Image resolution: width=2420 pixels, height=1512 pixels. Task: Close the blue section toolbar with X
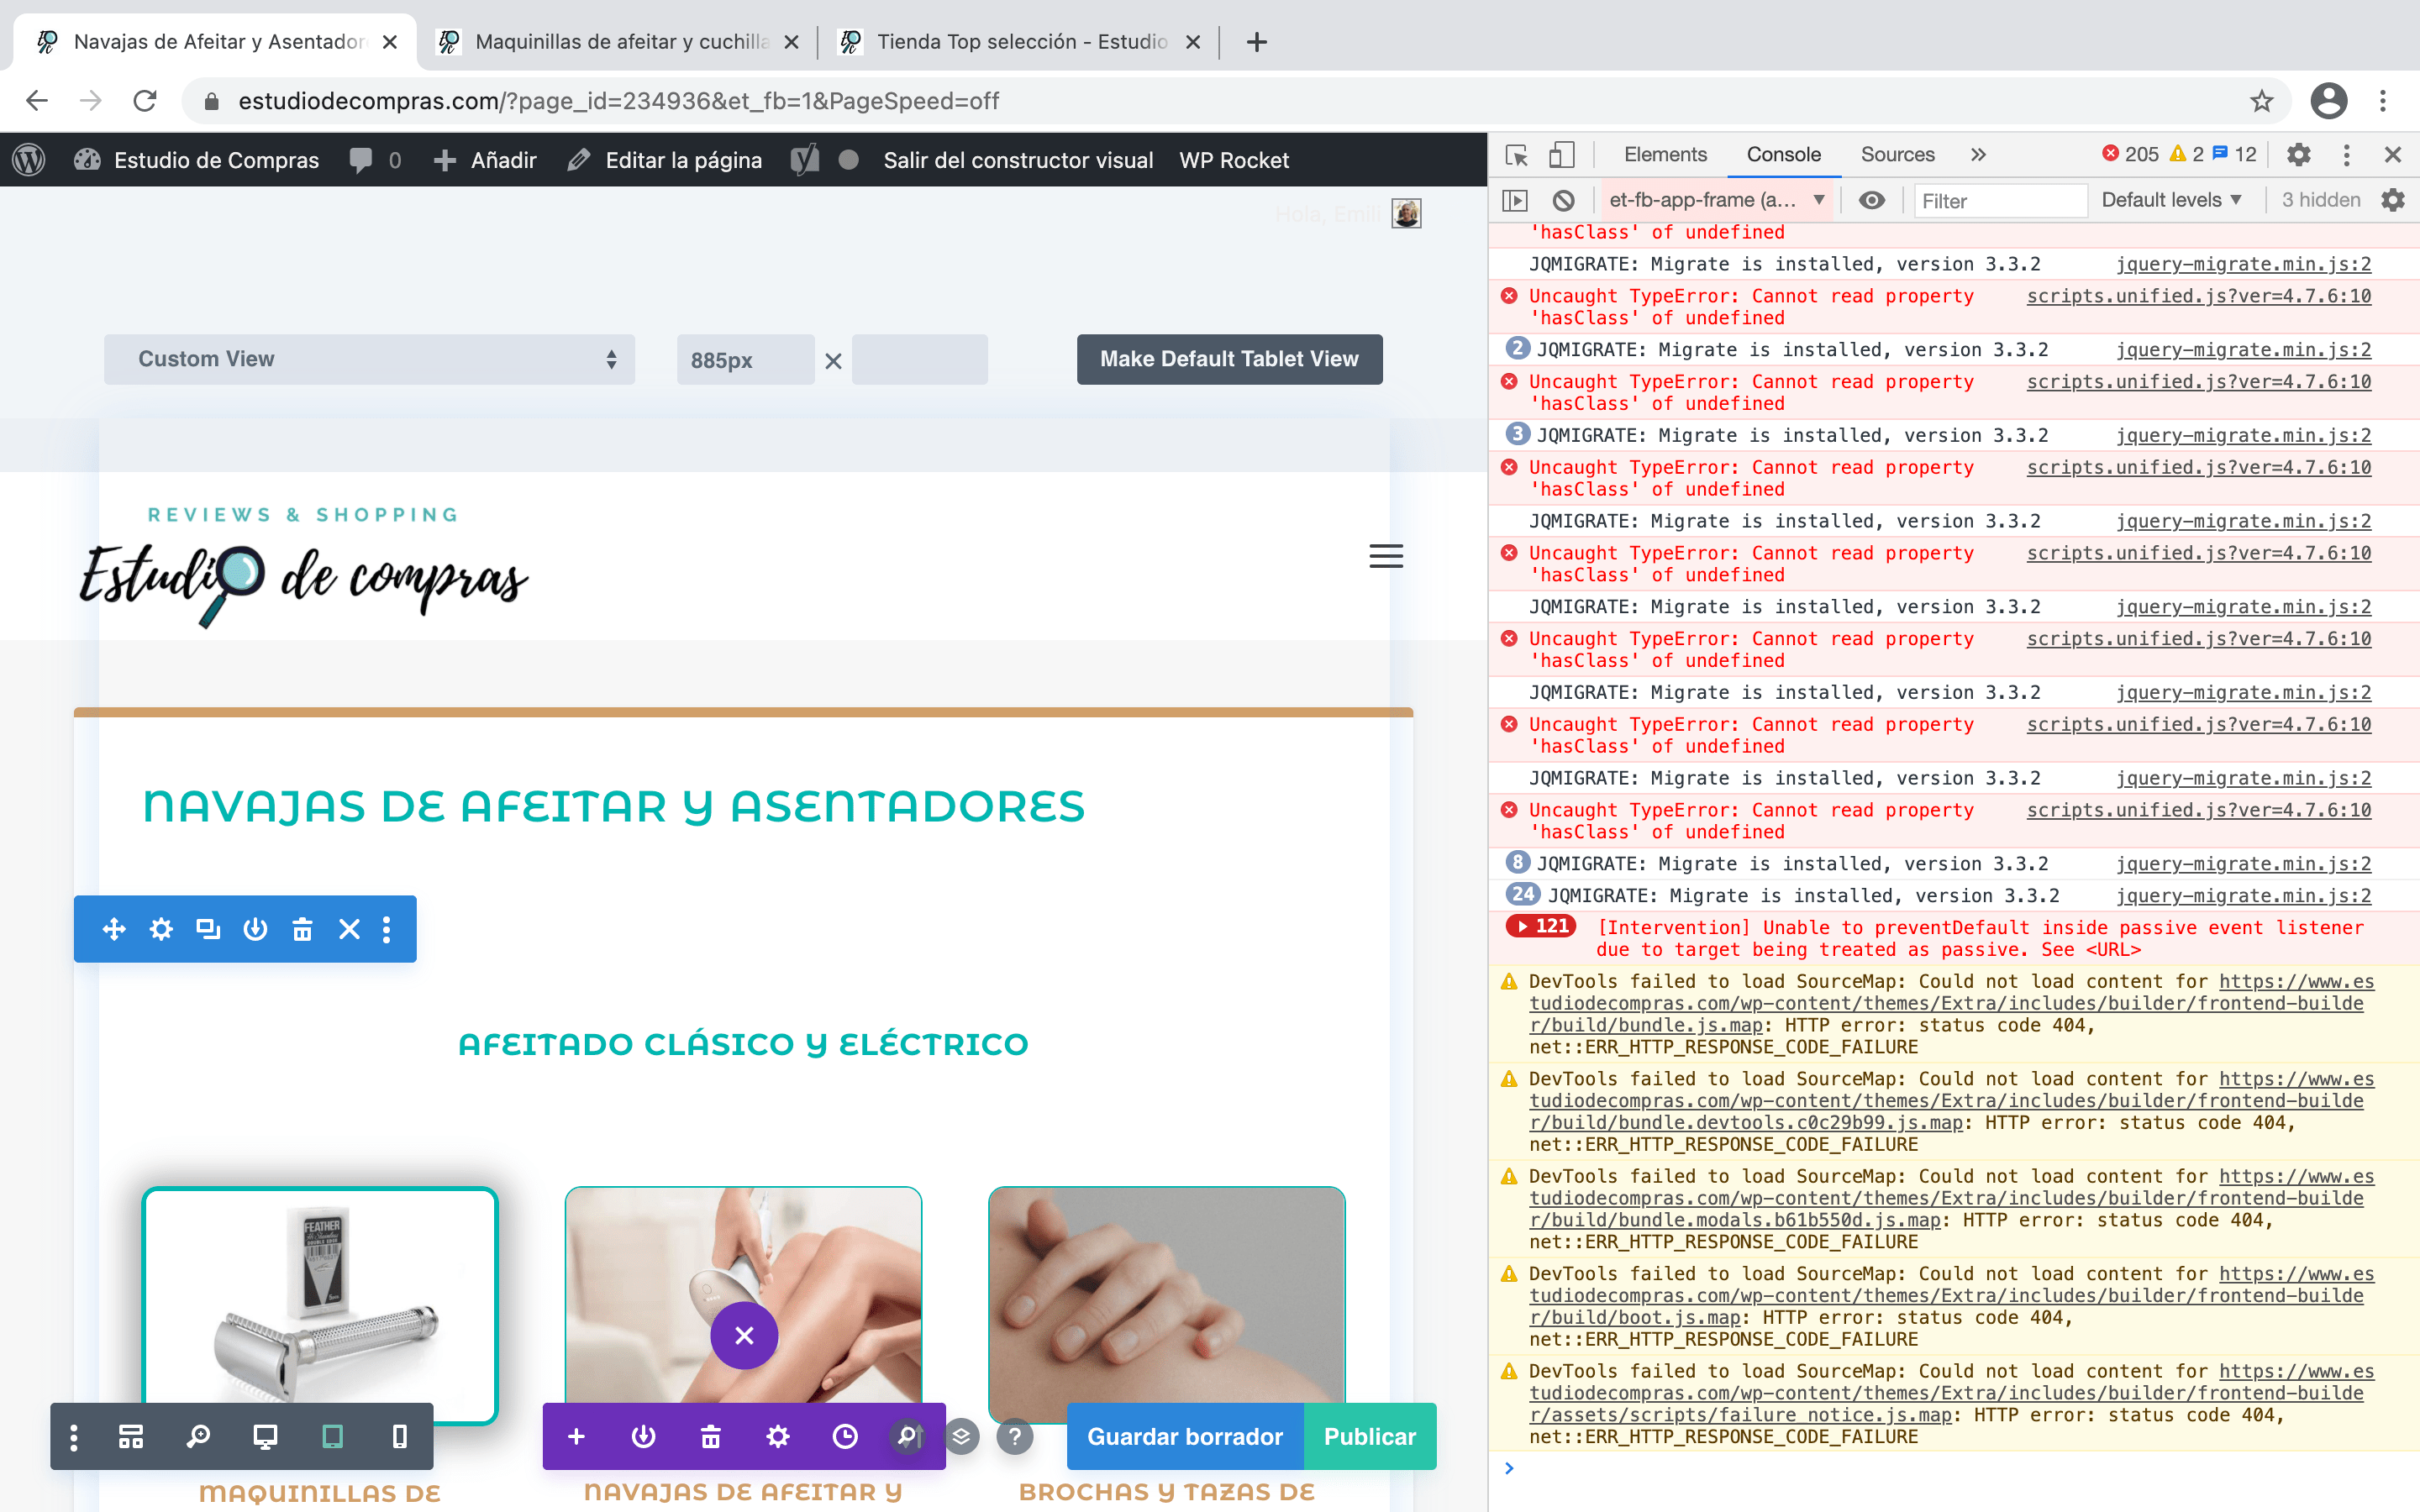[349, 929]
